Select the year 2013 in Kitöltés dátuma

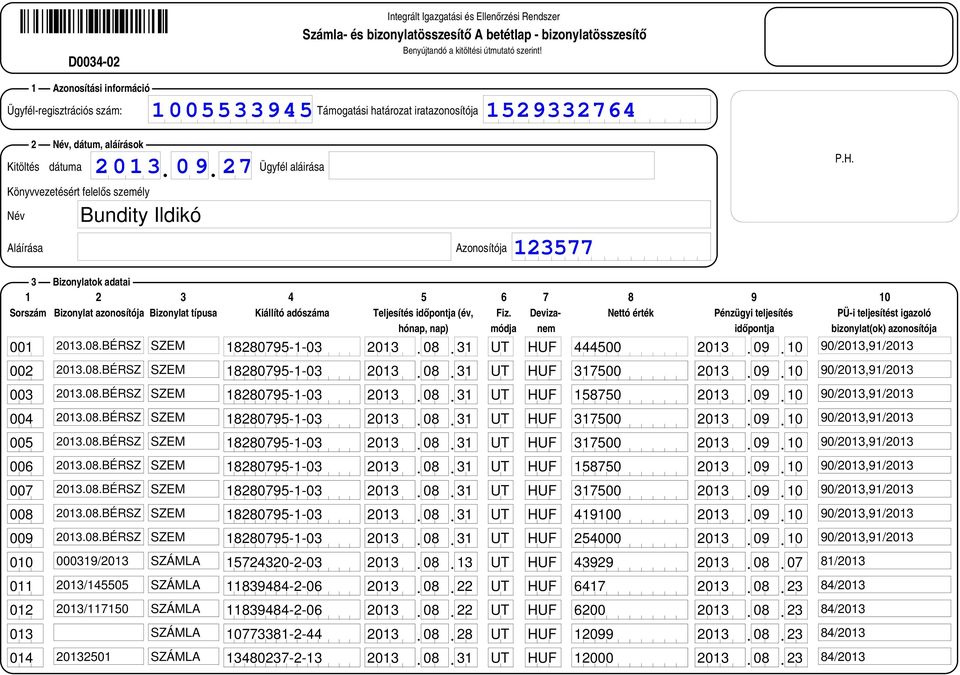pyautogui.click(x=127, y=165)
